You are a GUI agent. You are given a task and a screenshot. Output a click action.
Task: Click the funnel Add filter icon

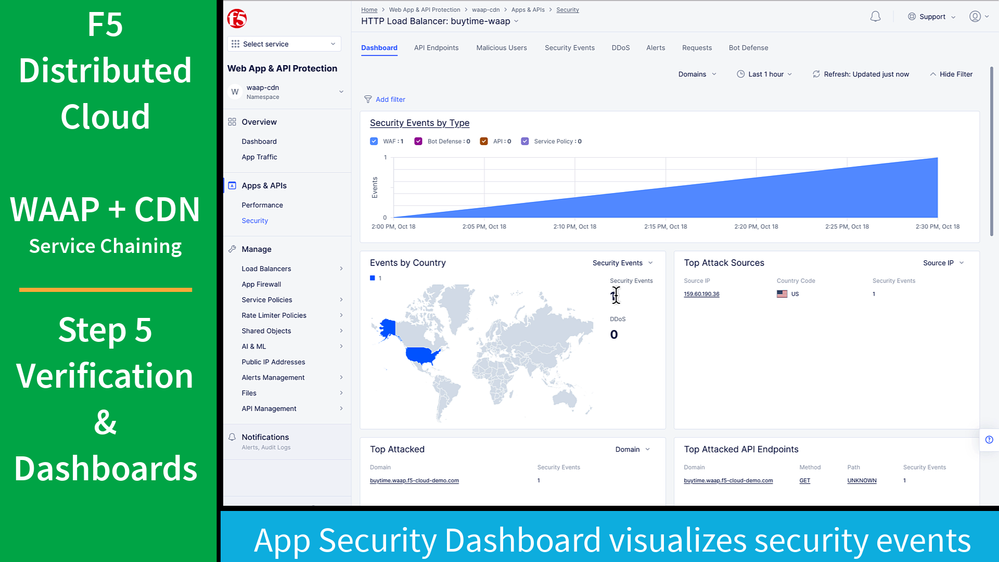pos(368,99)
